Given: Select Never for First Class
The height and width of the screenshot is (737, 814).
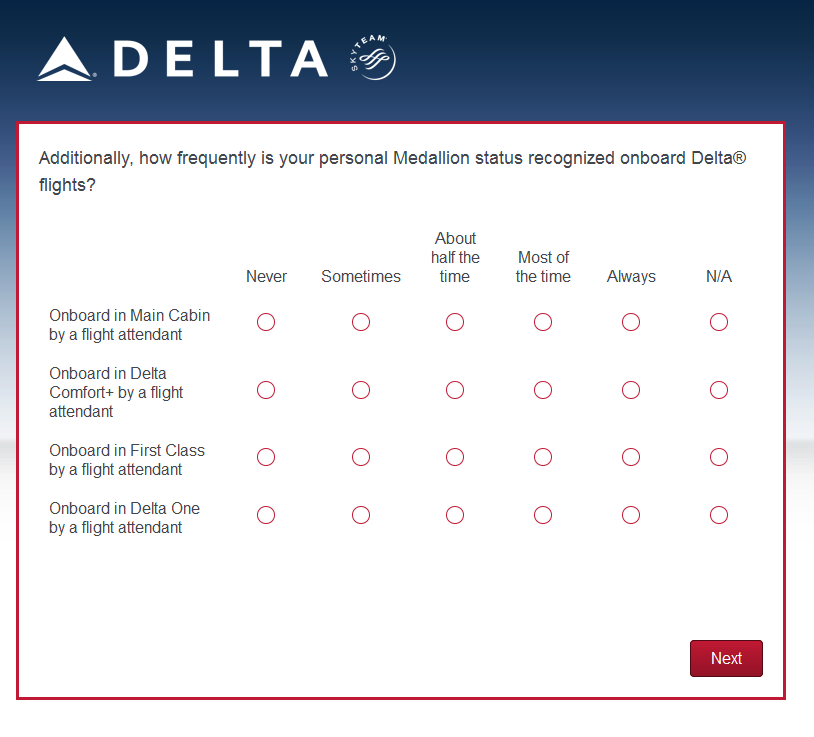Looking at the screenshot, I should tap(266, 457).
